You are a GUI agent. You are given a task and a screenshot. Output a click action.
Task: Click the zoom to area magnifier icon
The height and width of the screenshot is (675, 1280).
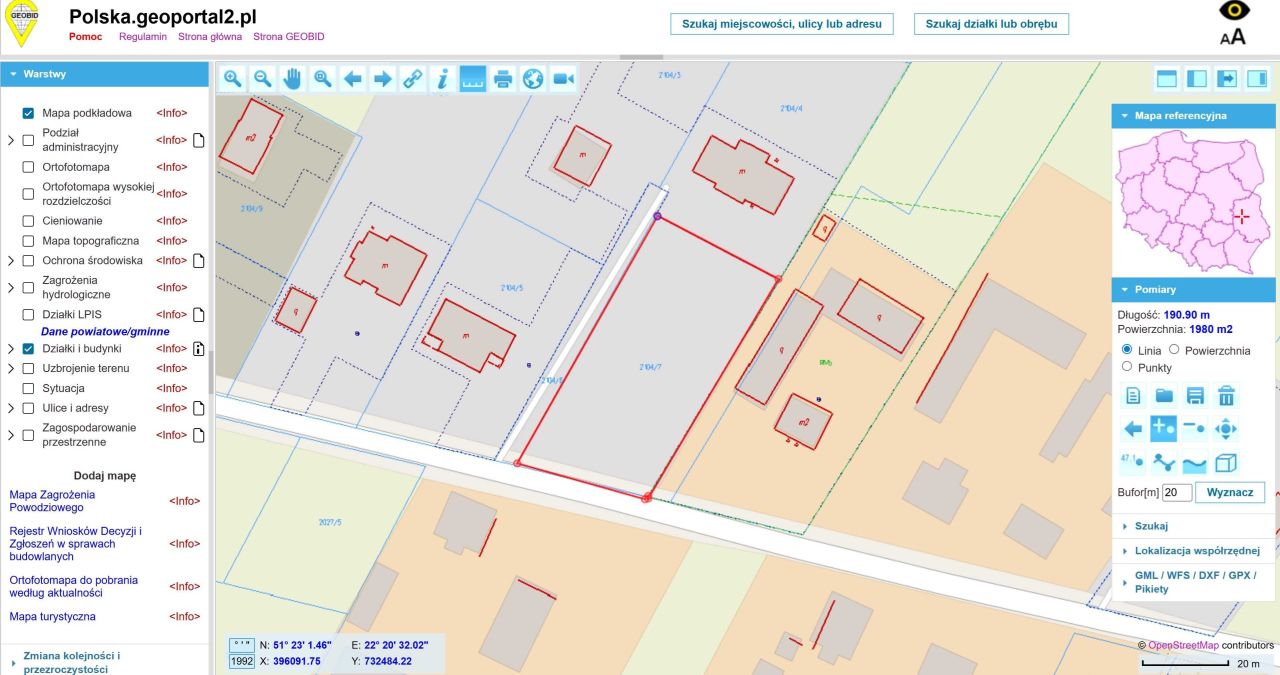[x=323, y=79]
